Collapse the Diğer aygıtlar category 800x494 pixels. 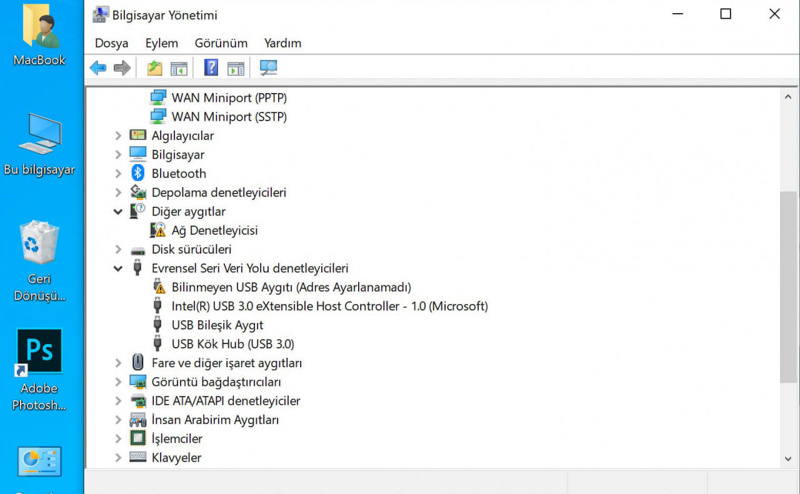click(118, 212)
